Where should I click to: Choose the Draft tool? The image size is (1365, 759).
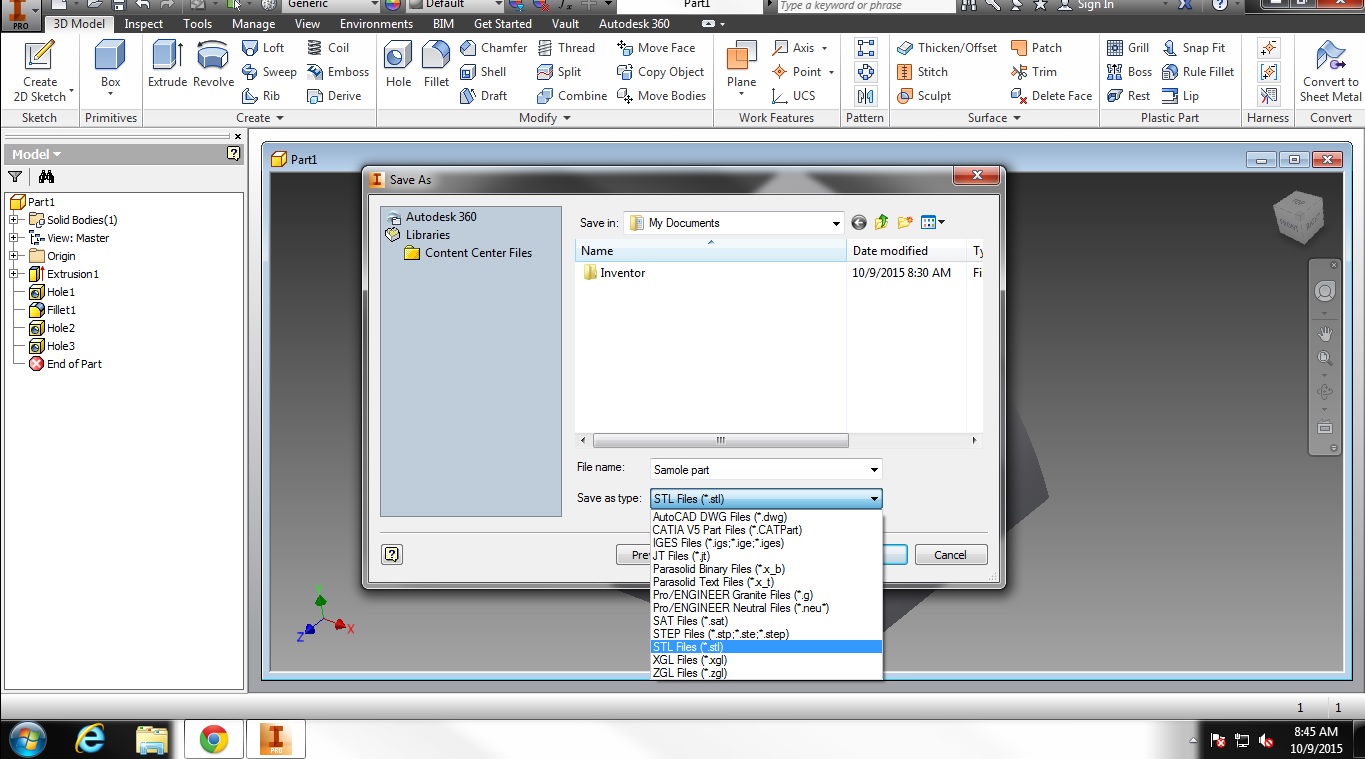(x=483, y=96)
